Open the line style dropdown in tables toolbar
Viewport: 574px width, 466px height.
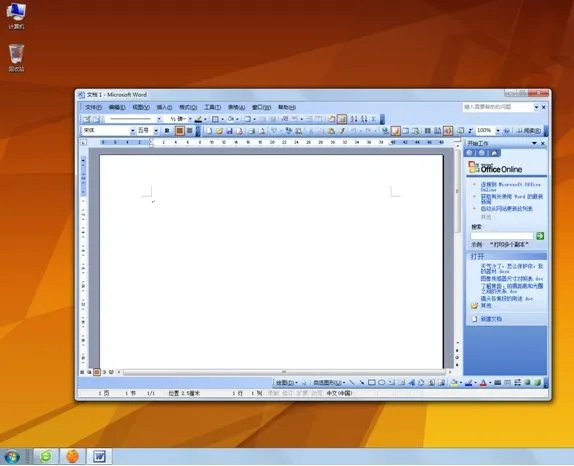[x=159, y=119]
